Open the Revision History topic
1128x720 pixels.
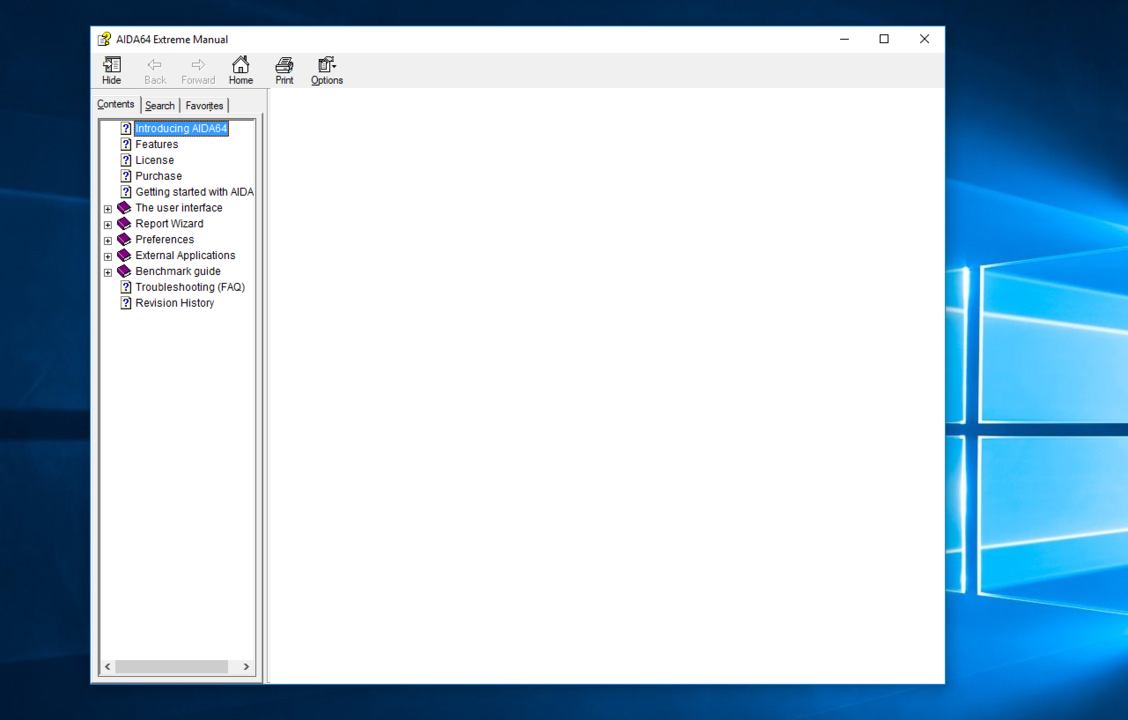click(x=175, y=303)
